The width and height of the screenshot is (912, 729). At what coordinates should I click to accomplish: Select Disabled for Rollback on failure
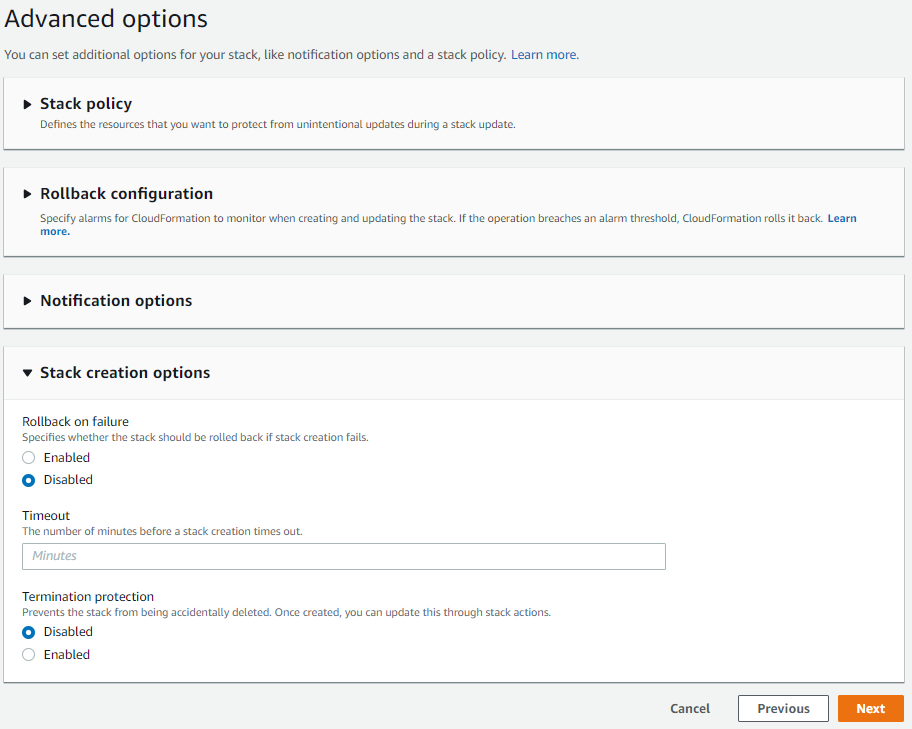29,480
